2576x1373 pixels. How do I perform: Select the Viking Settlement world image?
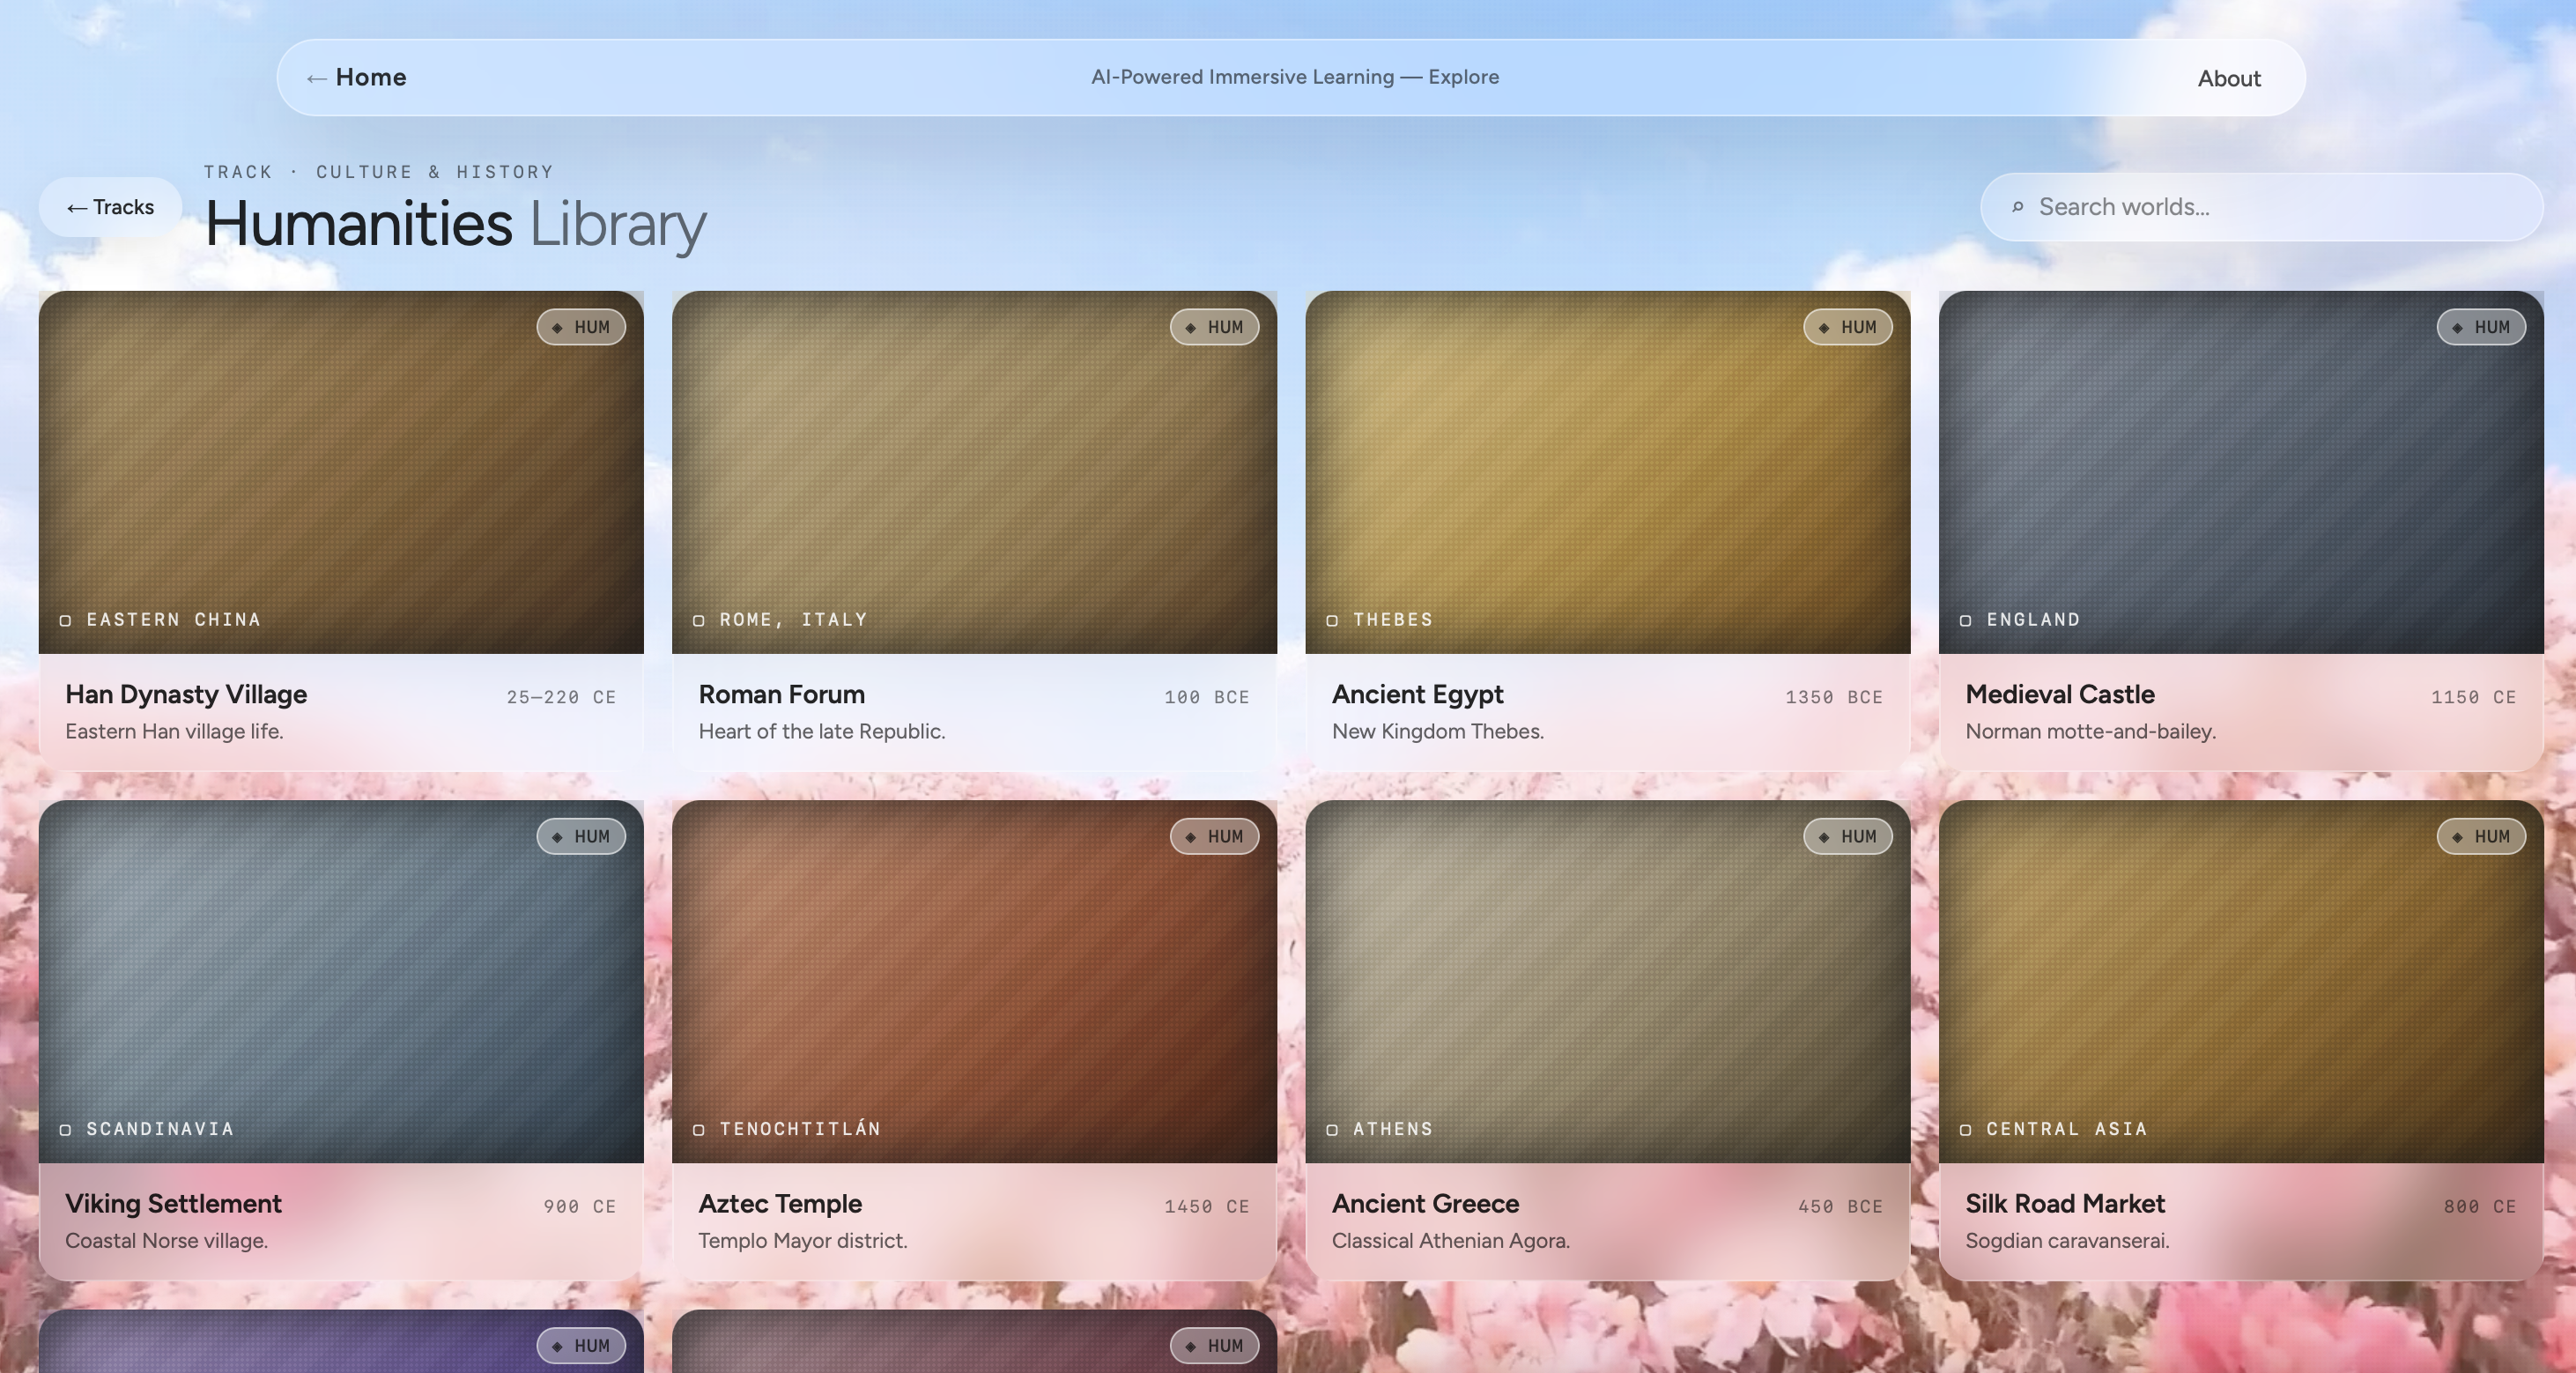coord(341,980)
